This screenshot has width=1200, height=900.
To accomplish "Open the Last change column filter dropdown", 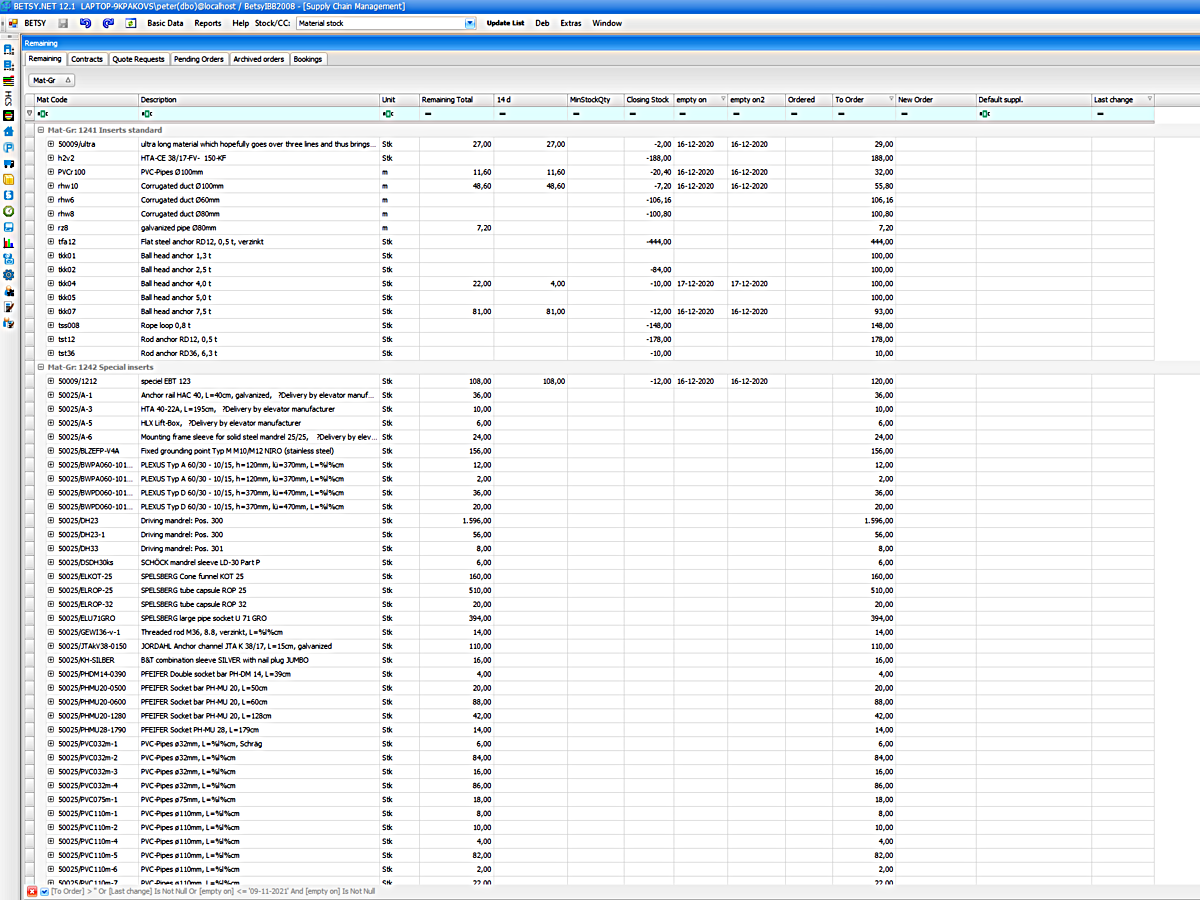I will [1150, 99].
